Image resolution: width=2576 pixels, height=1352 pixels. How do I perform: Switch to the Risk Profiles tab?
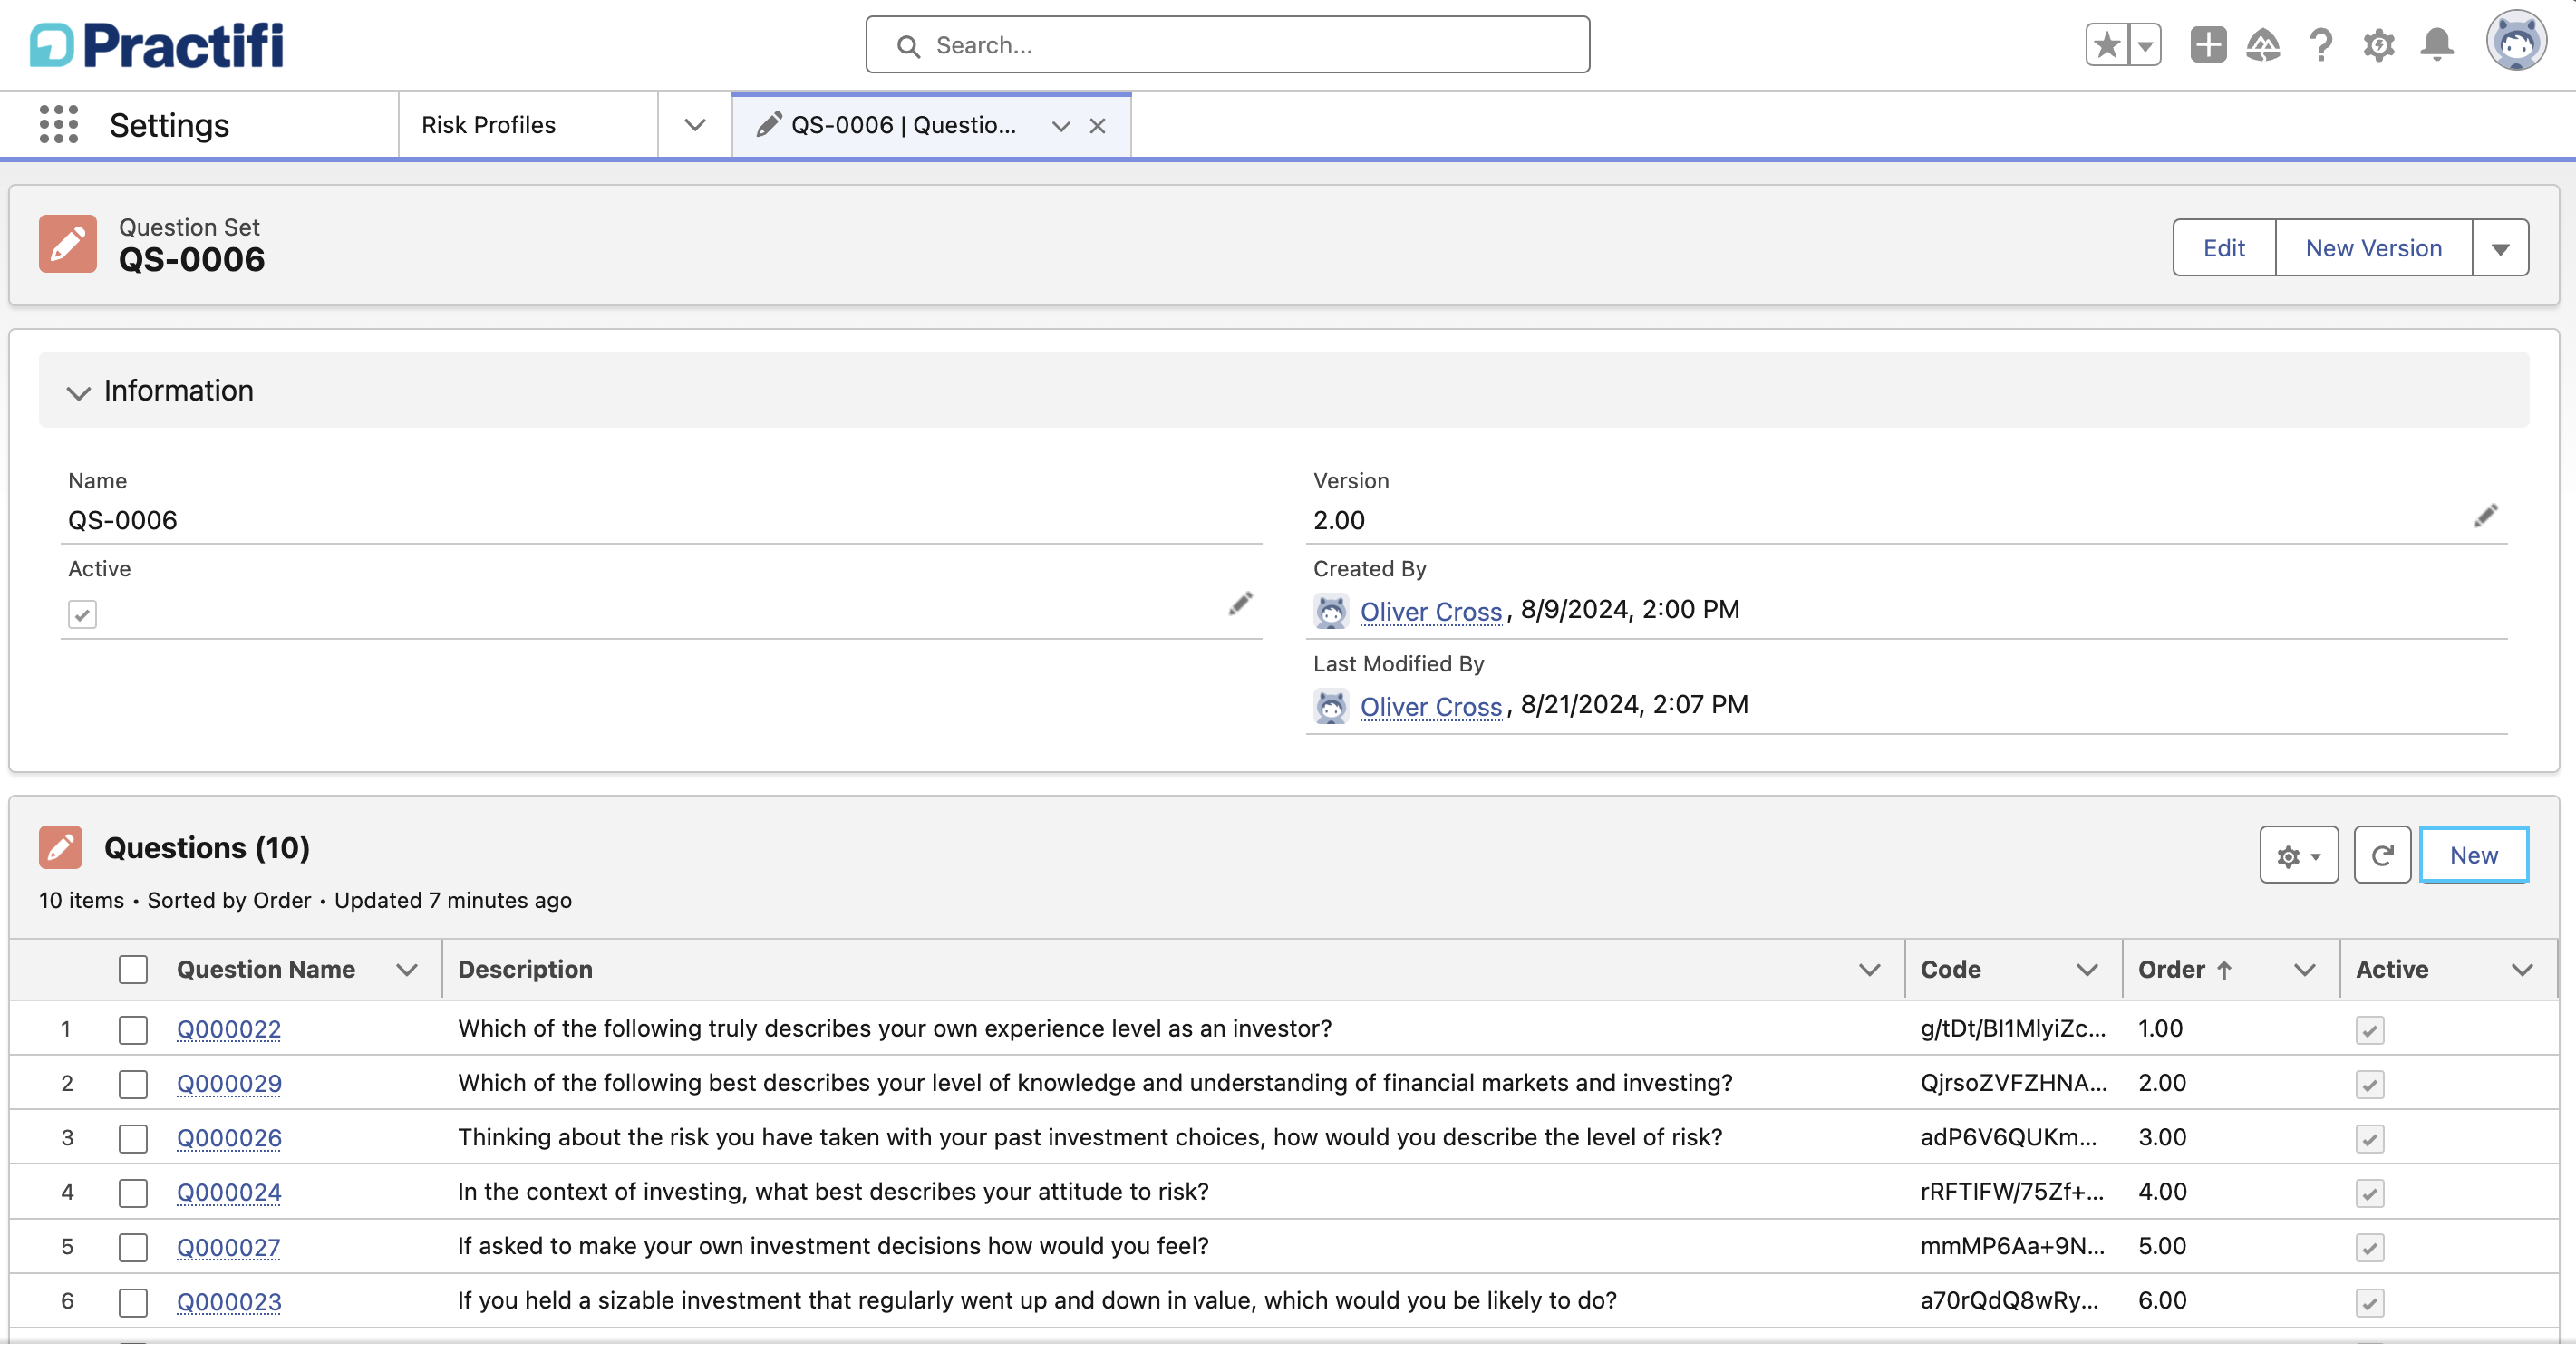489,125
